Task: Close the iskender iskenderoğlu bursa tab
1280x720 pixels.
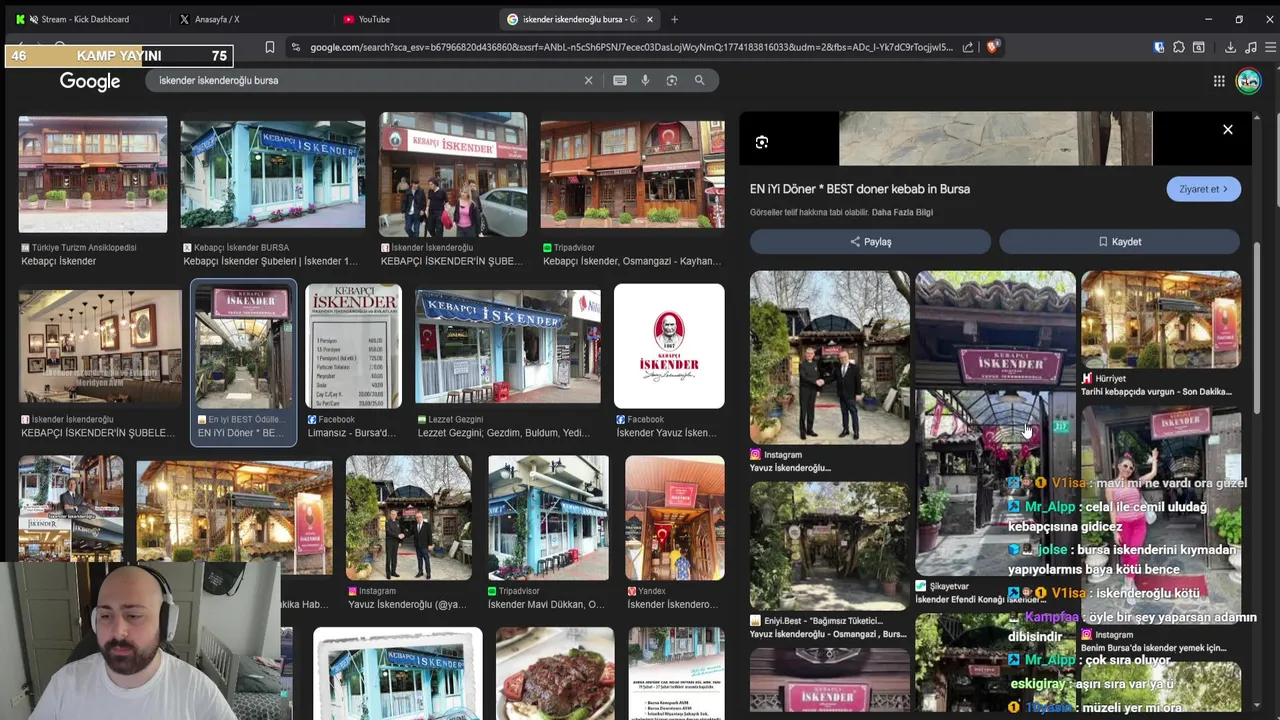Action: coord(650,19)
